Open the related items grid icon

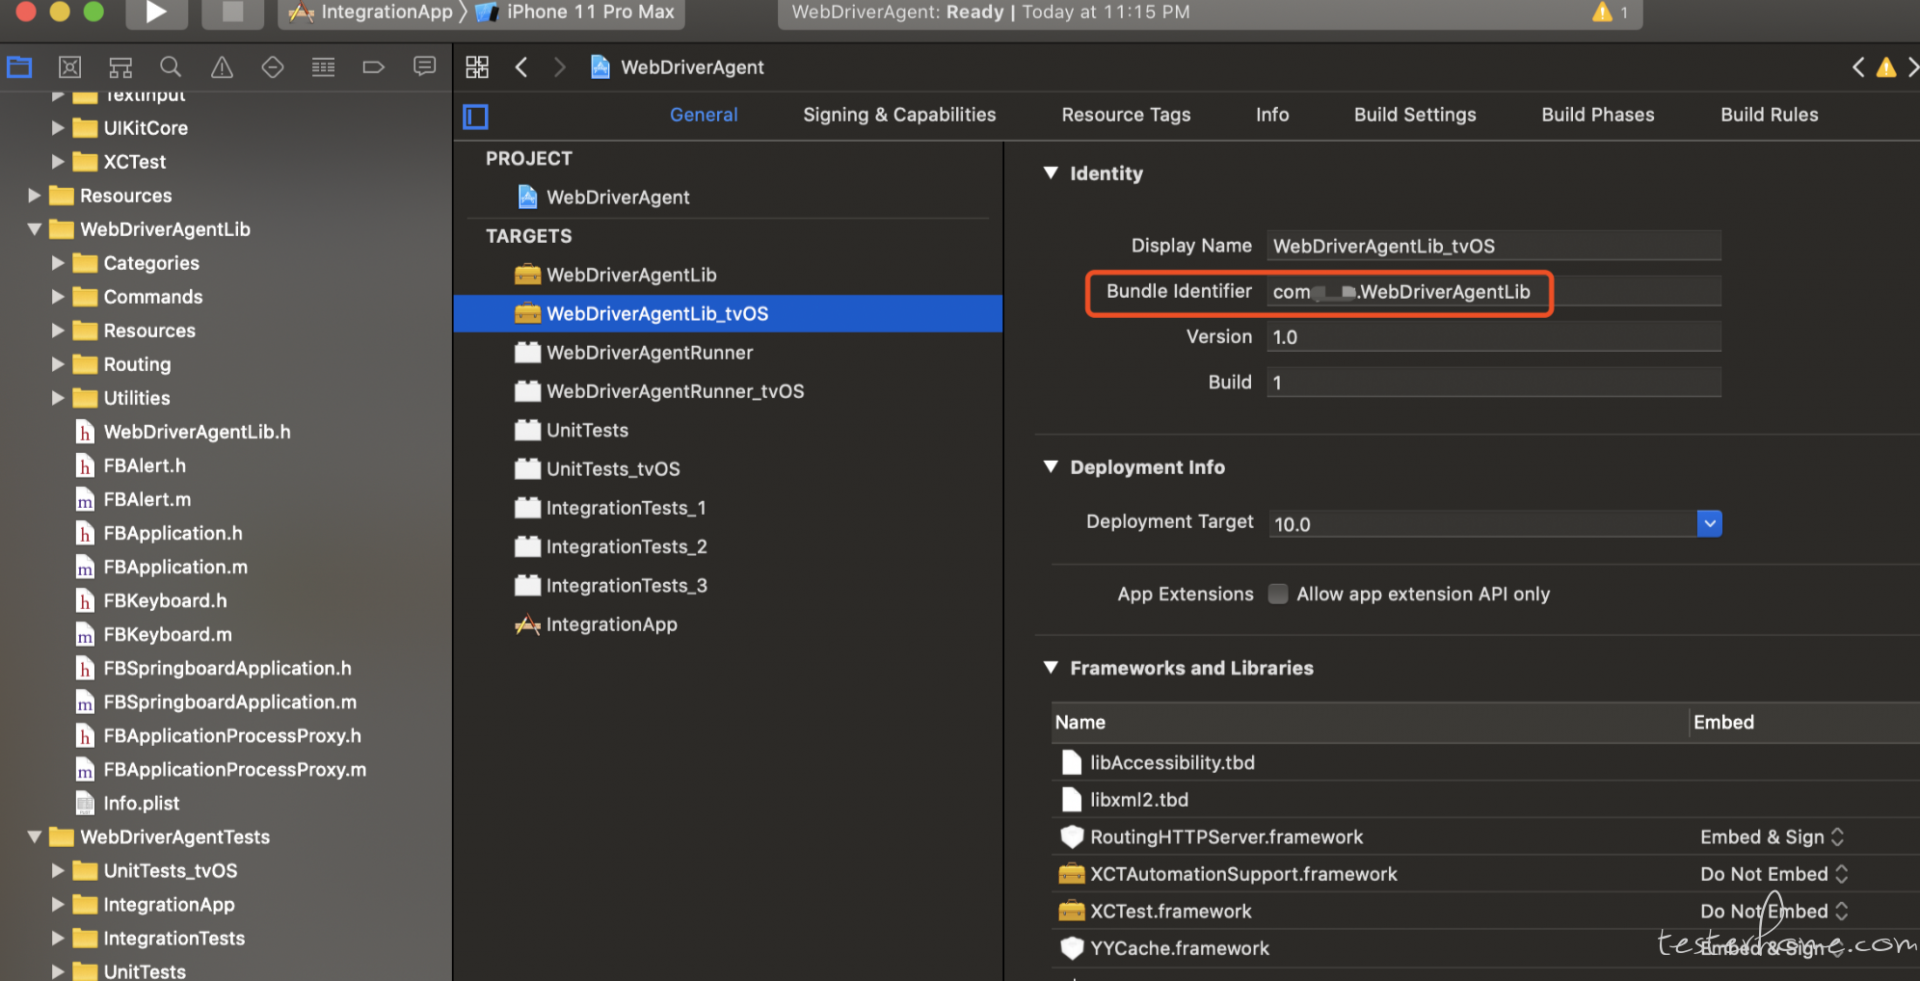click(x=477, y=67)
